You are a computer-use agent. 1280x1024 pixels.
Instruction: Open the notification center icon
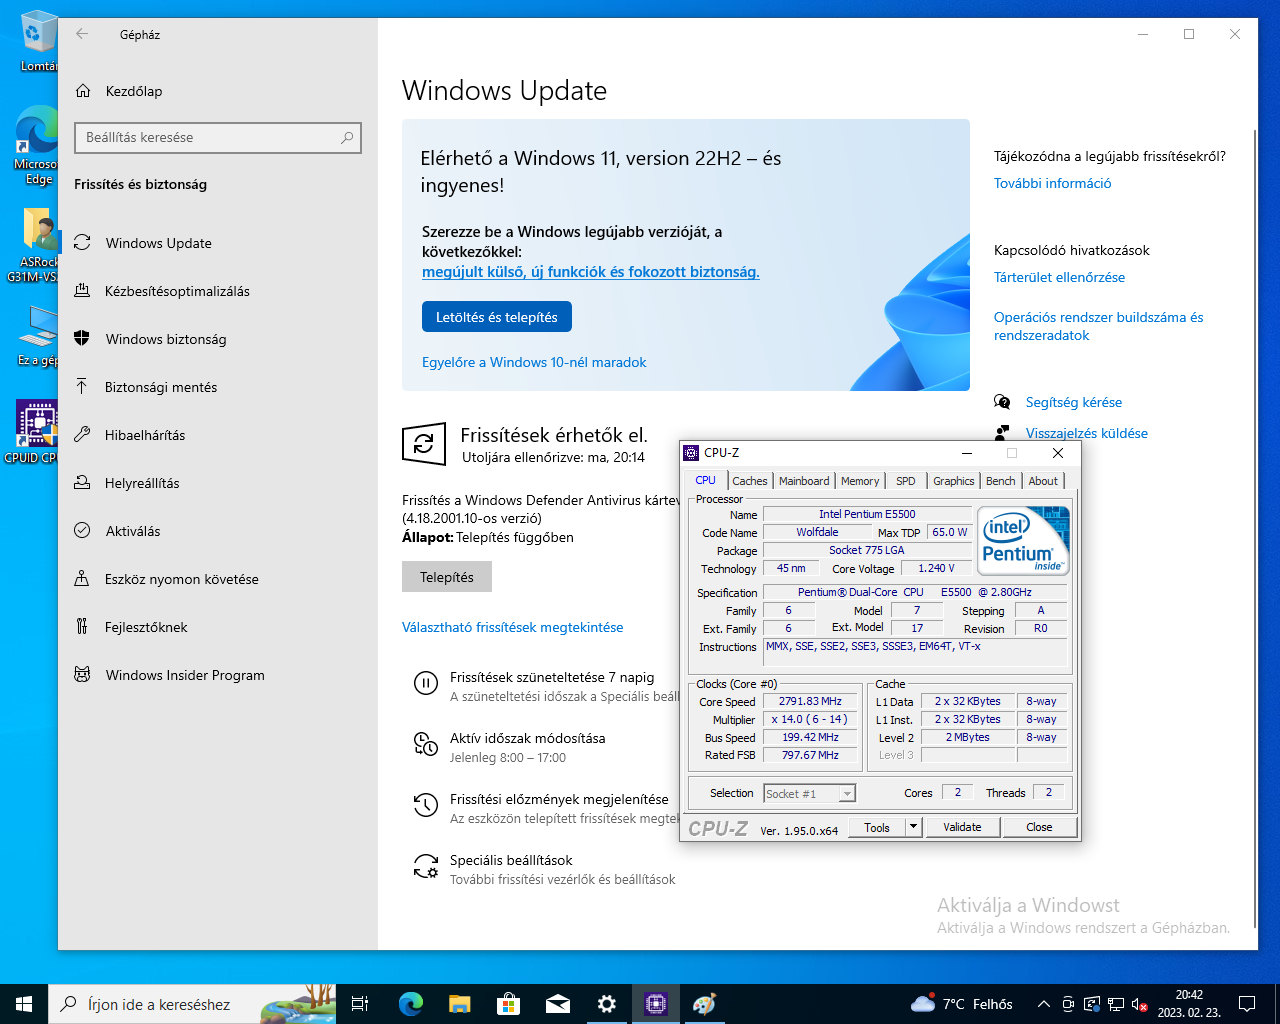point(1247,1004)
